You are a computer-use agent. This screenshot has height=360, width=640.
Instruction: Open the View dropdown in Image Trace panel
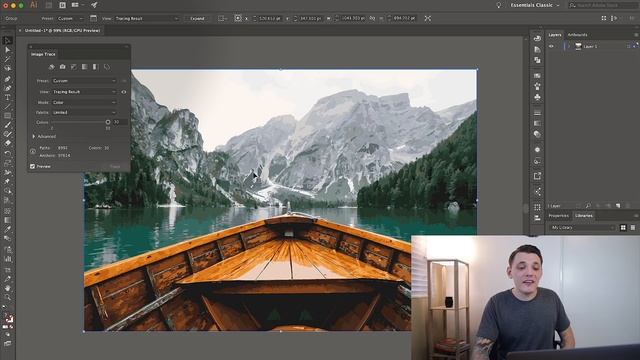84,92
